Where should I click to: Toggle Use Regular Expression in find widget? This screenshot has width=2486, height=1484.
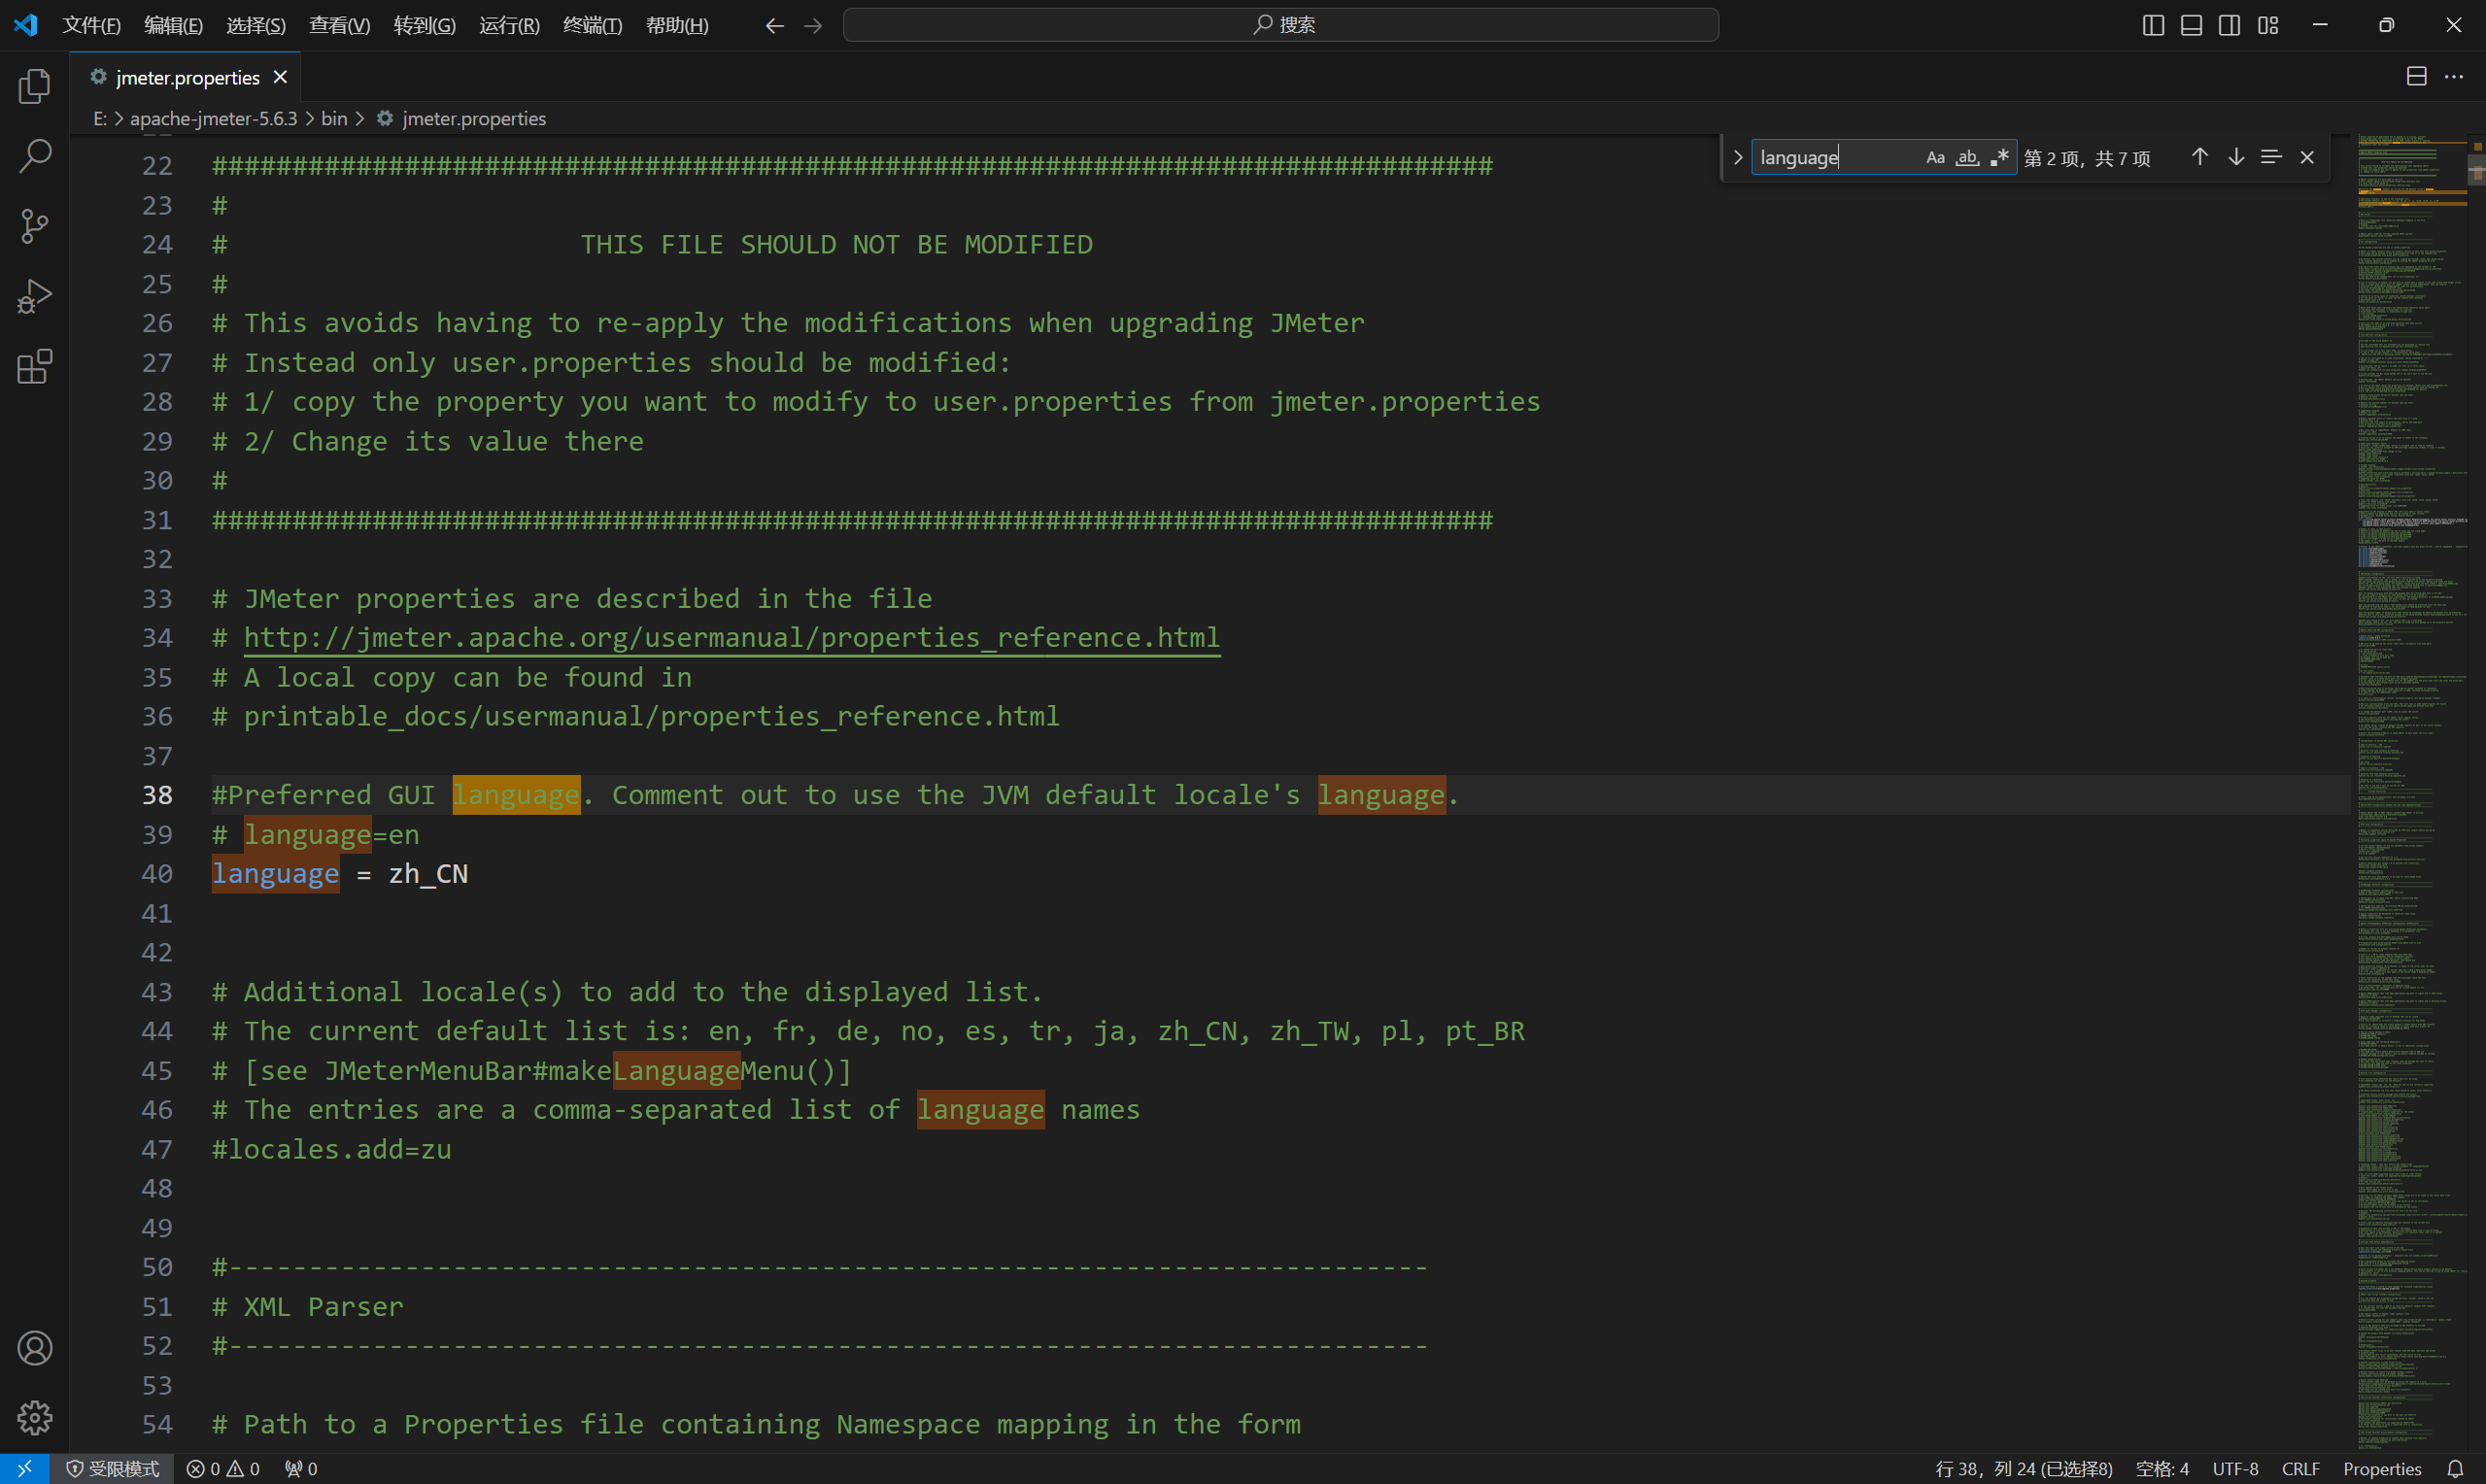point(1999,157)
